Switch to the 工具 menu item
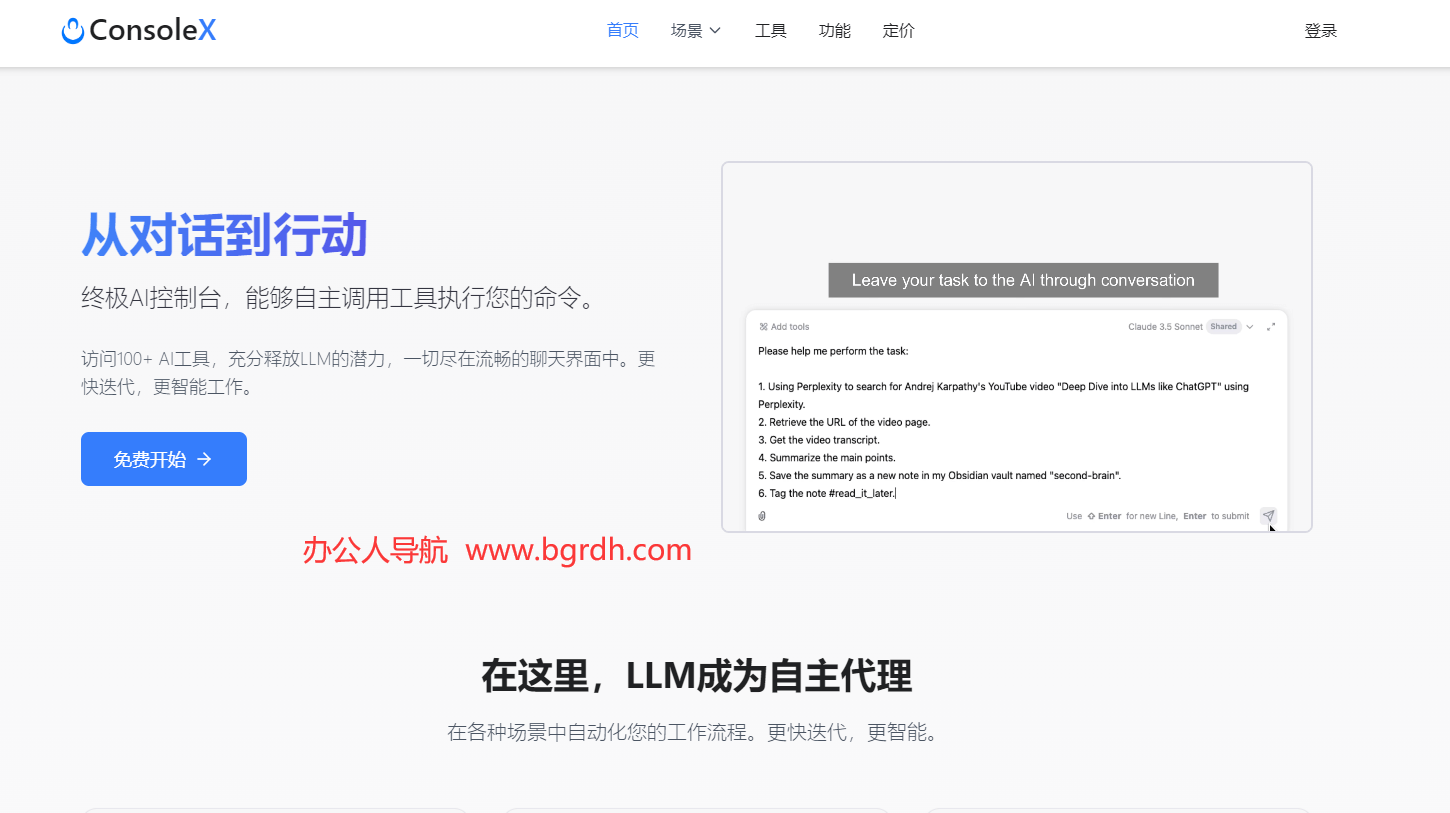 (x=770, y=30)
